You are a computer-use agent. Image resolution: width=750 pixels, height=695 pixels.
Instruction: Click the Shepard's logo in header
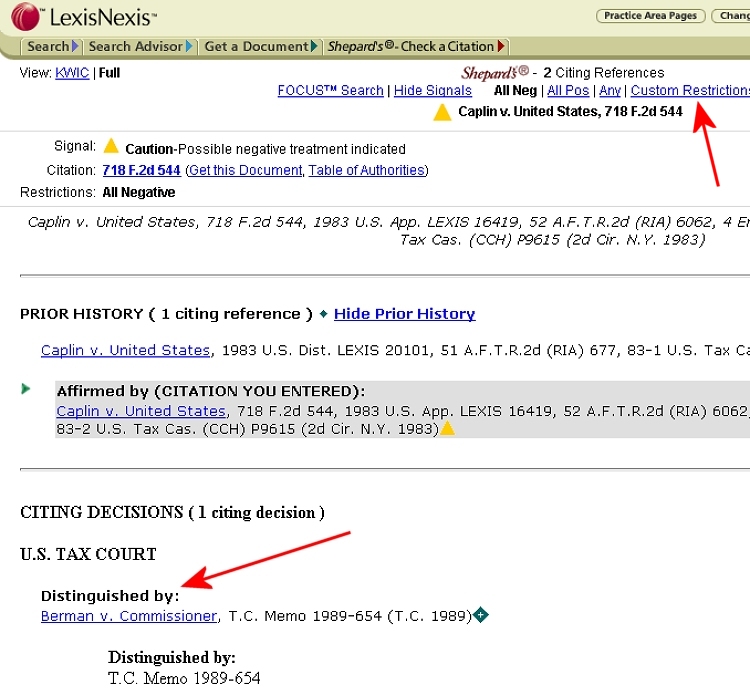[x=495, y=73]
